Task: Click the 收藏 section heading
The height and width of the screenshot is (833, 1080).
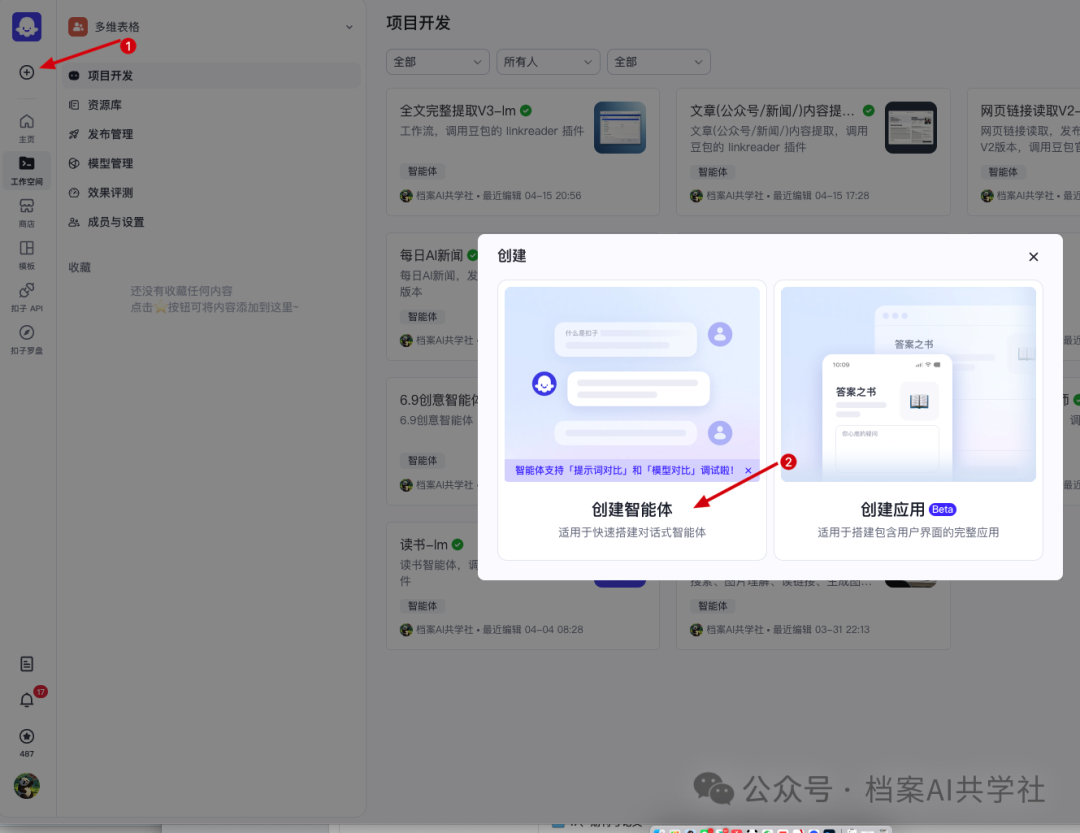Action: (79, 267)
